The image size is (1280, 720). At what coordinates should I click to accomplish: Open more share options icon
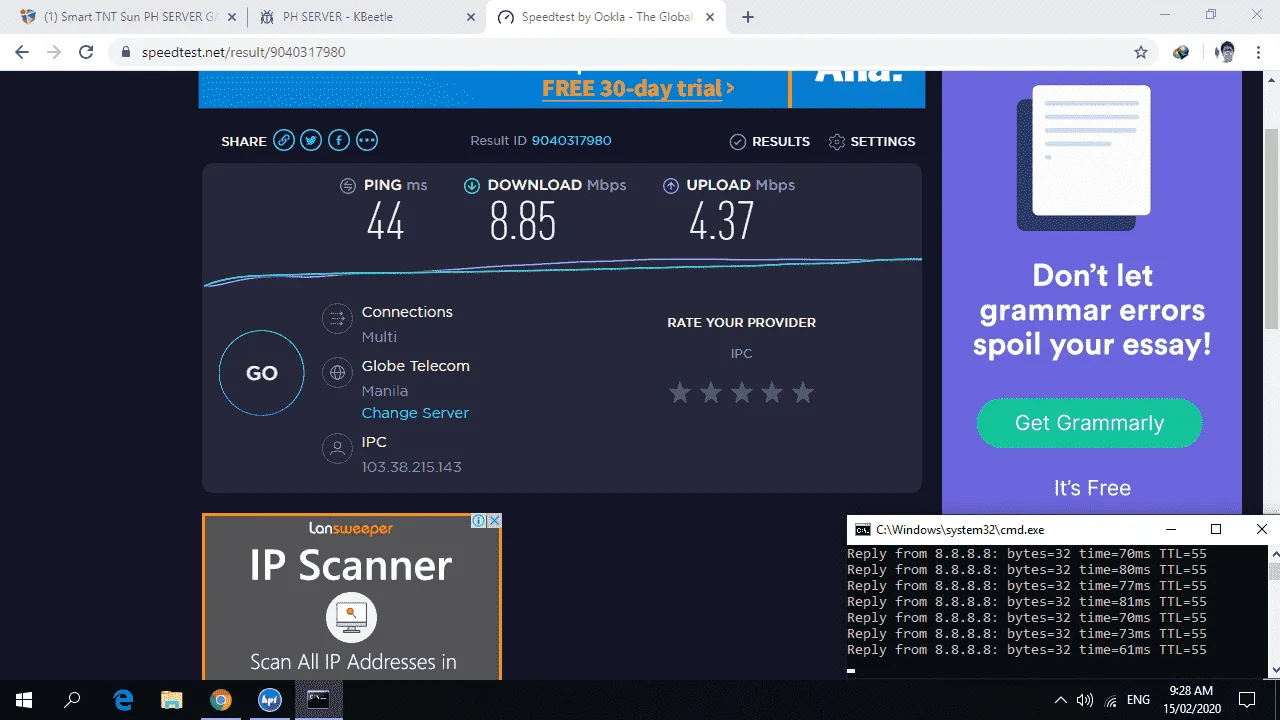[367, 141]
